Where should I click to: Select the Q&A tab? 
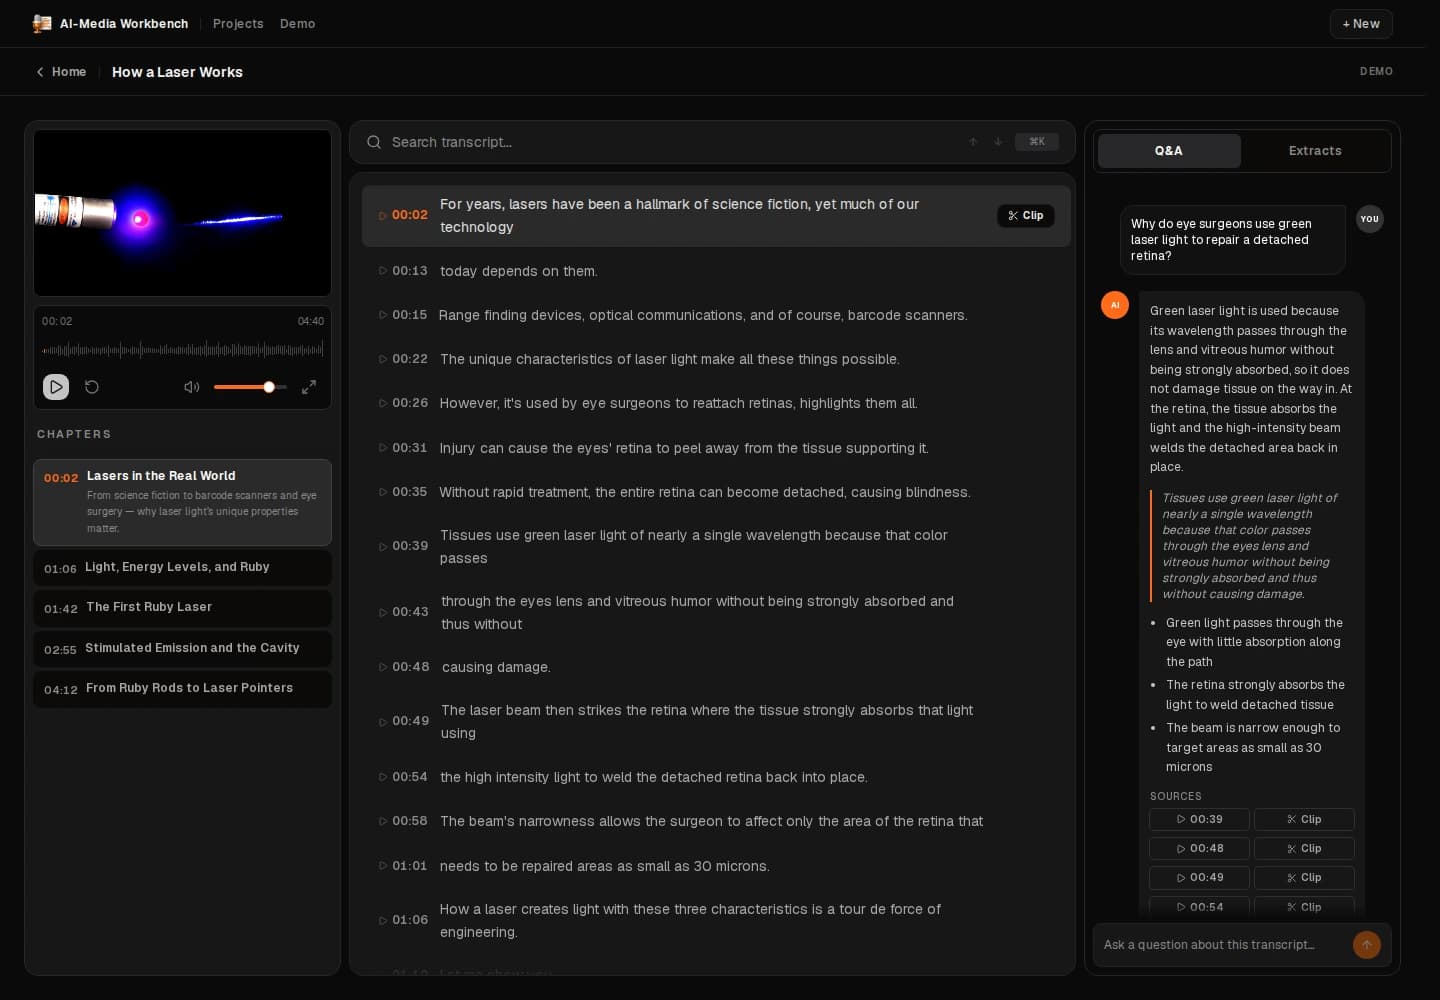pyautogui.click(x=1169, y=151)
